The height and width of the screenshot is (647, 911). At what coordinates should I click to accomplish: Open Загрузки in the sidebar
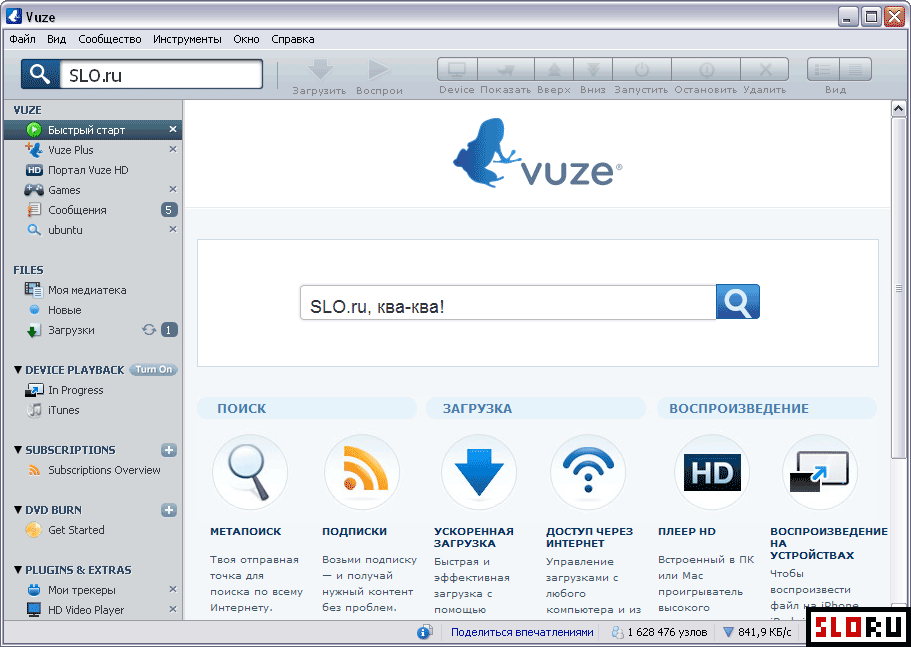[x=93, y=330]
